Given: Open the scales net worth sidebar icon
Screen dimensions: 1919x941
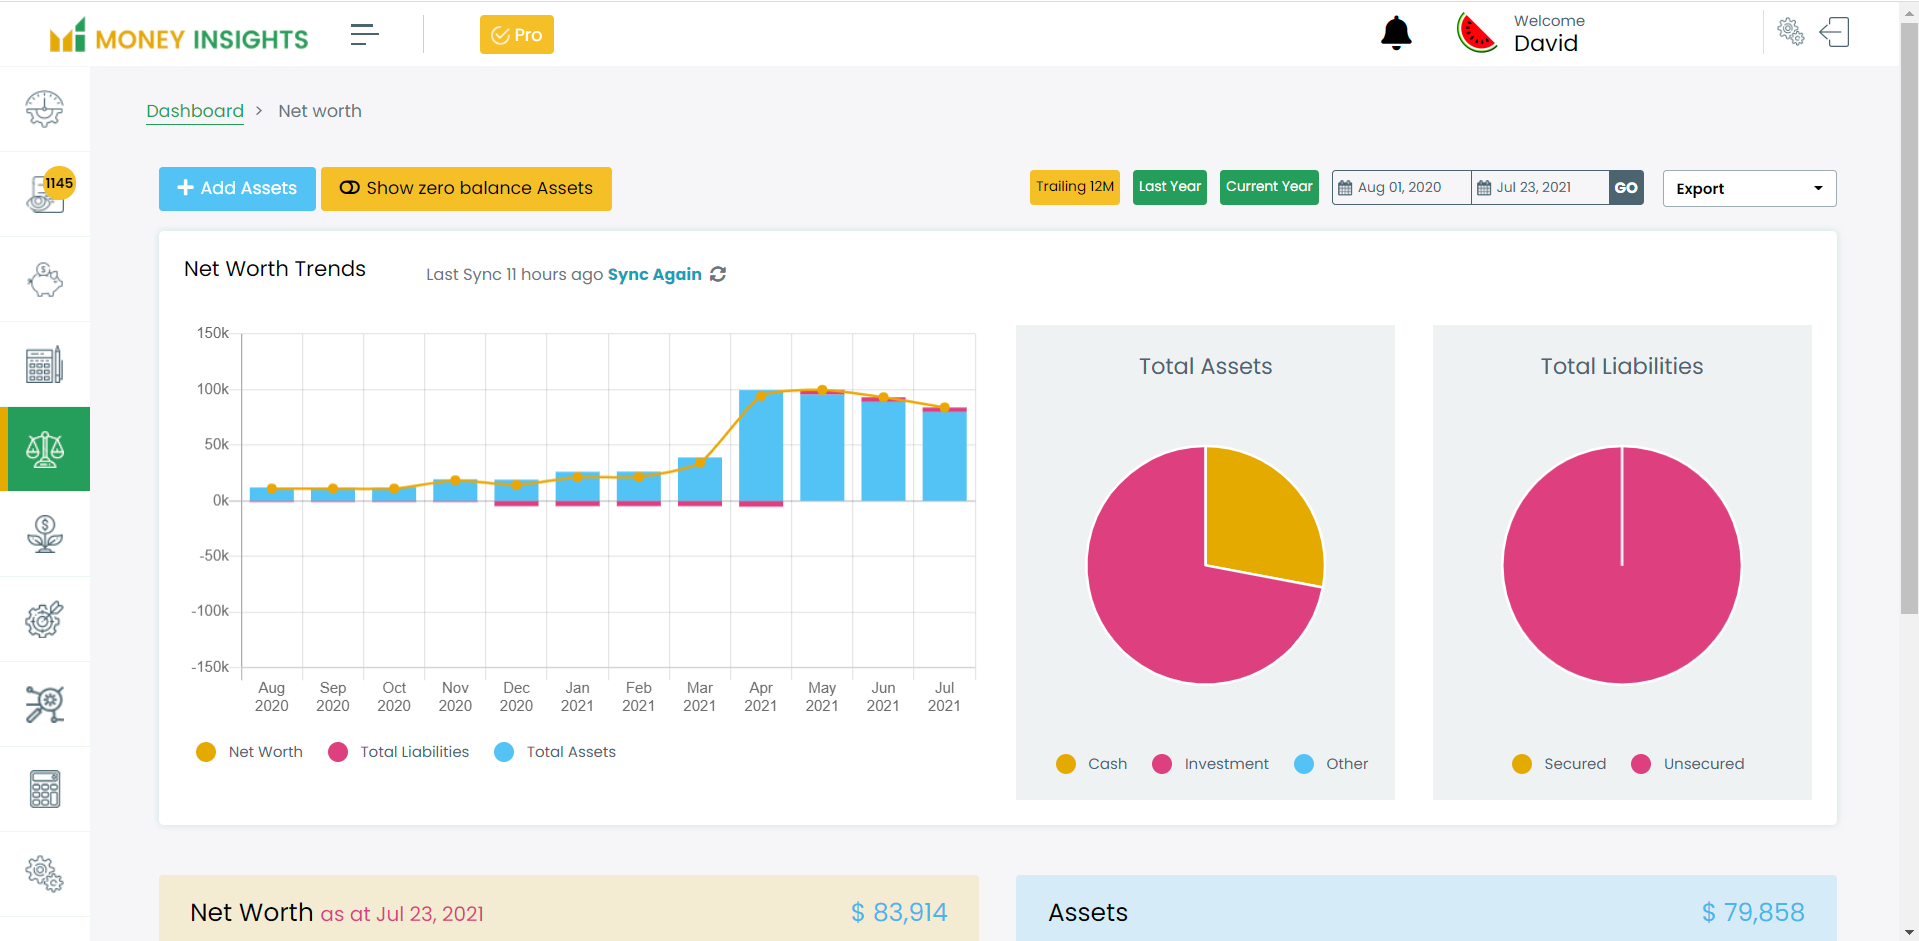Looking at the screenshot, I should tap(45, 450).
